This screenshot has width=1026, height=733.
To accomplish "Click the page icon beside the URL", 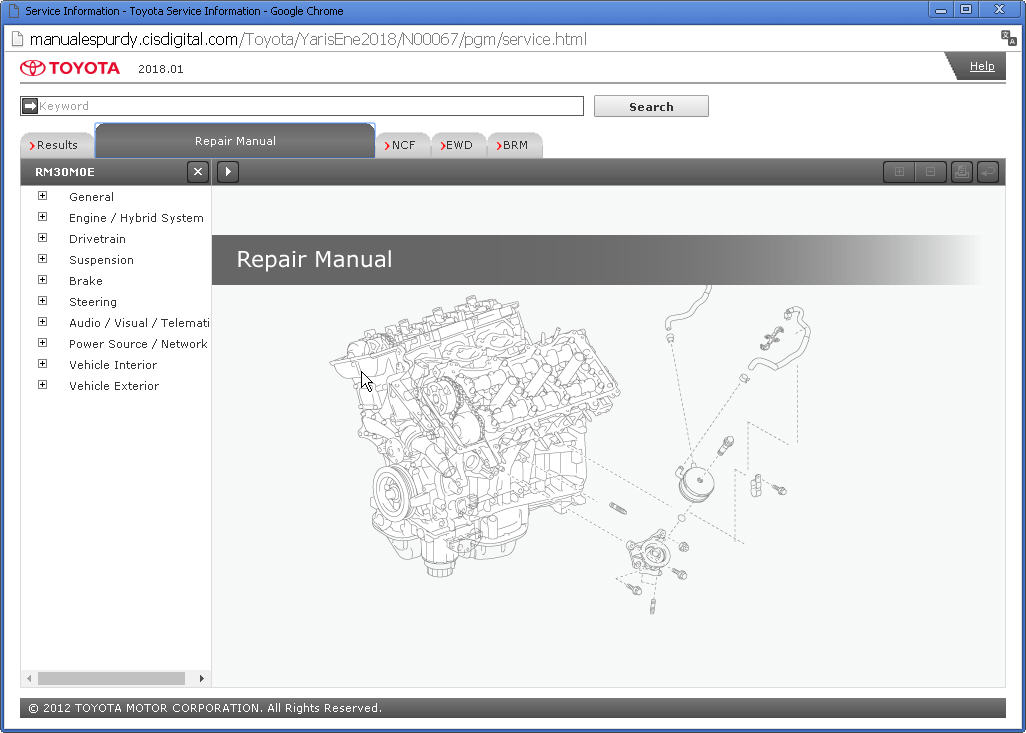I will pyautogui.click(x=17, y=39).
